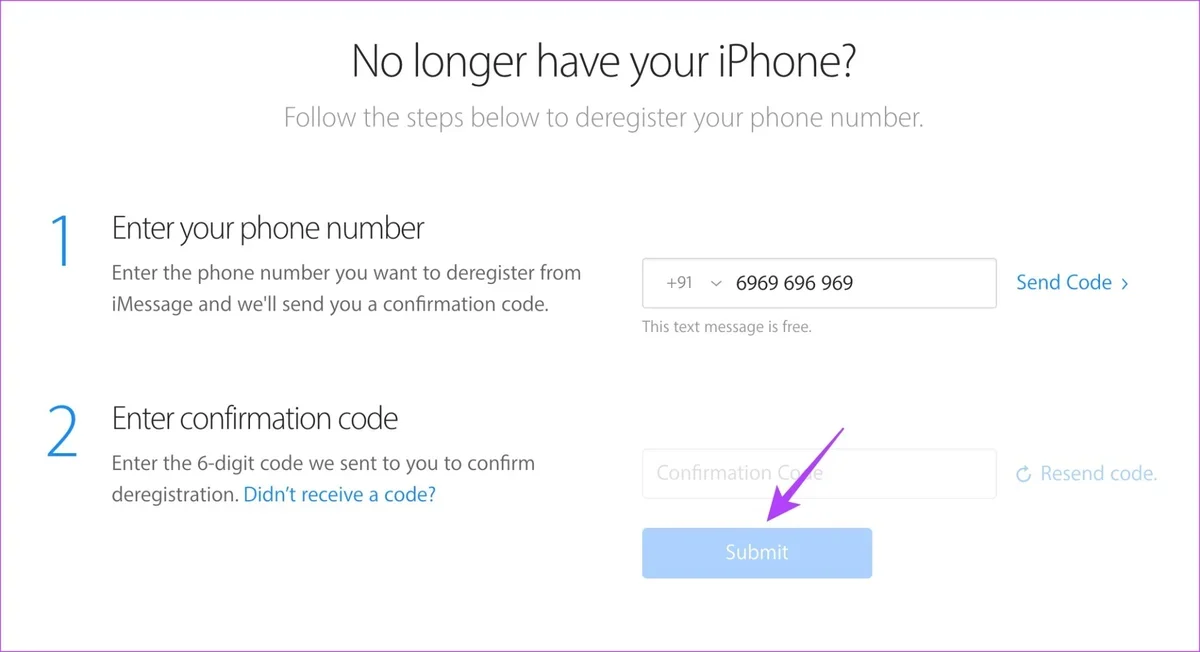Expand the chevron next to +91
The width and height of the screenshot is (1200, 652).
pos(715,284)
